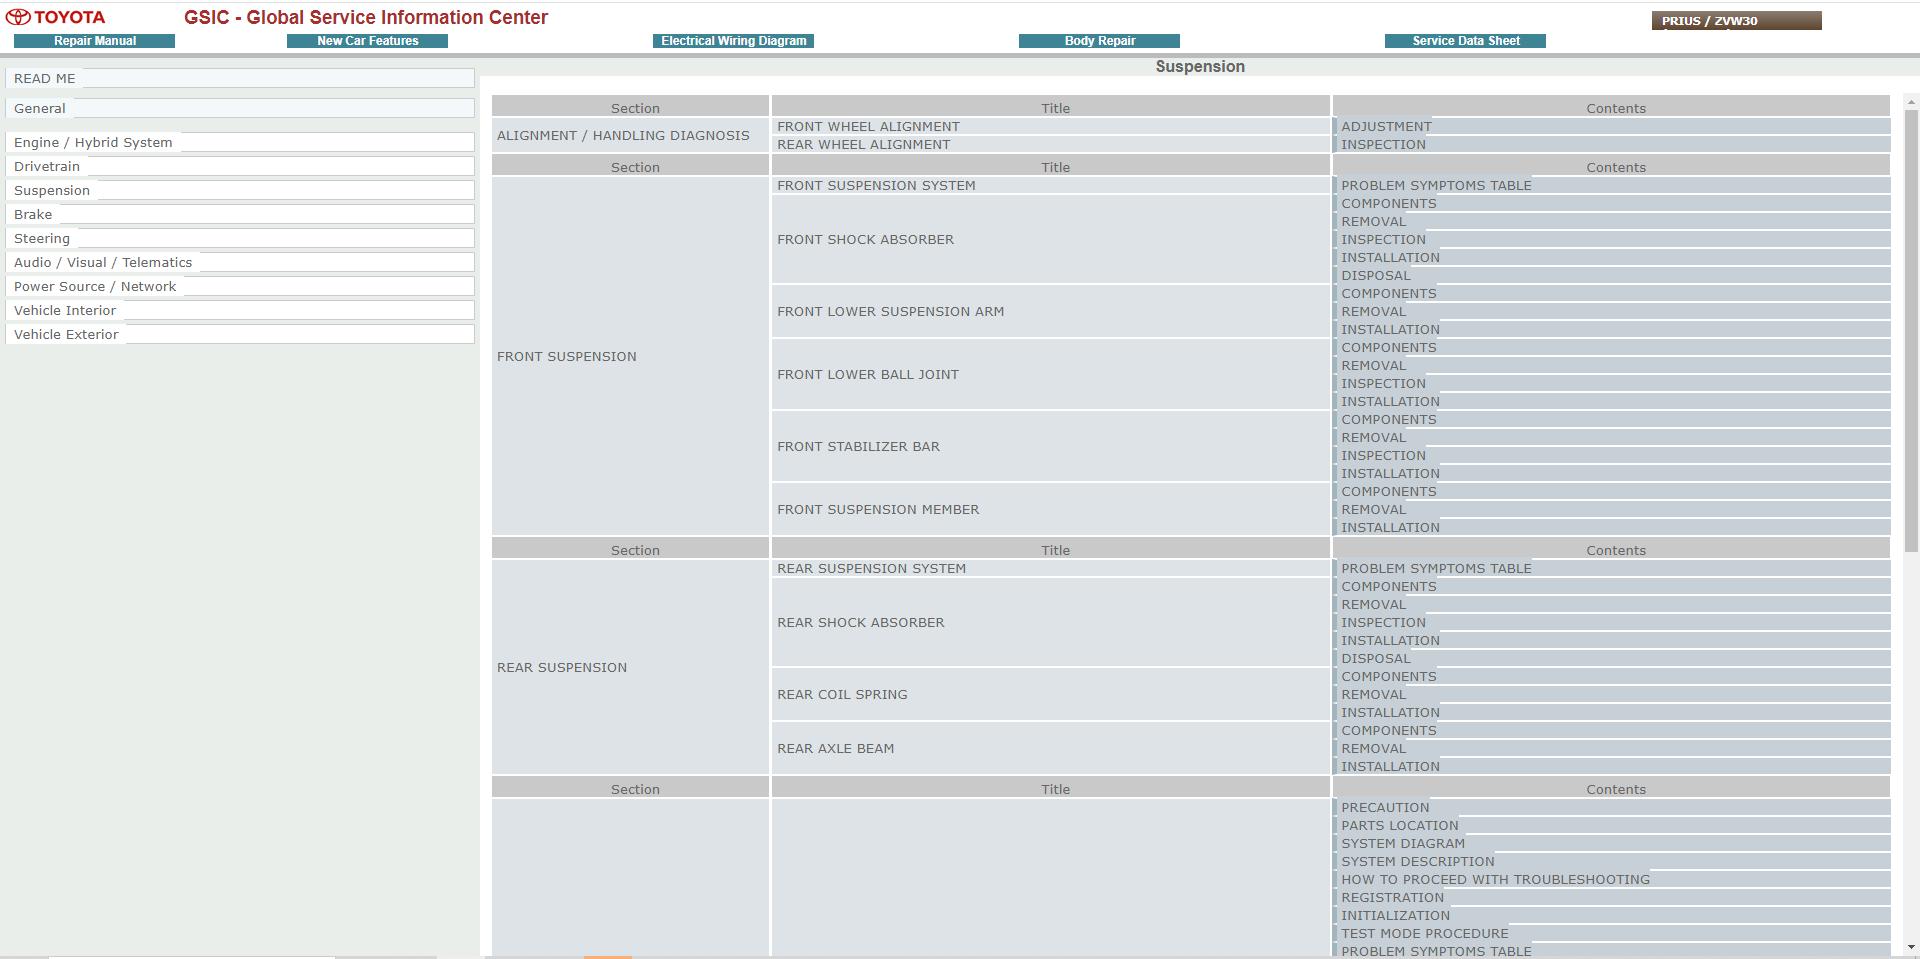Open Front Lower Suspension Arm COMPONENTS

(1388, 293)
